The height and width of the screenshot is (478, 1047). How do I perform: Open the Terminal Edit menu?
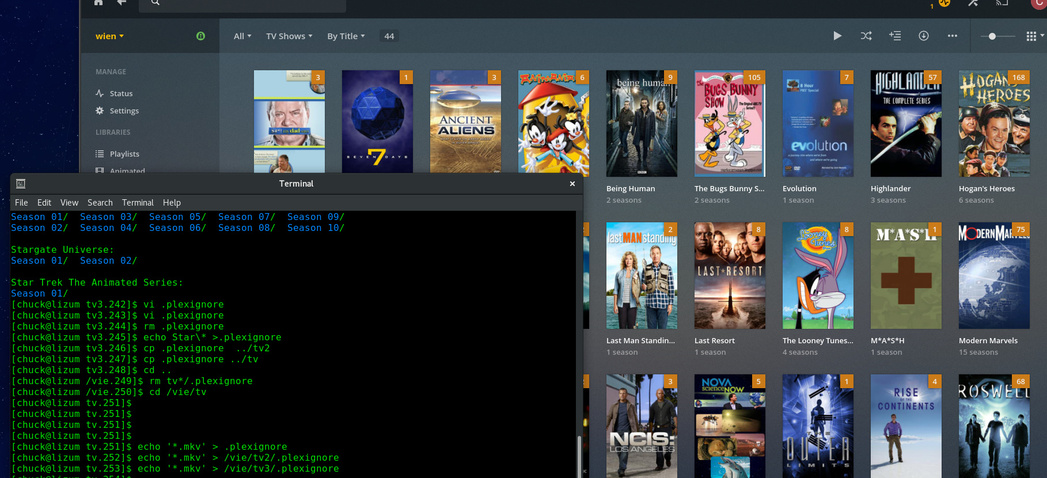(x=44, y=202)
